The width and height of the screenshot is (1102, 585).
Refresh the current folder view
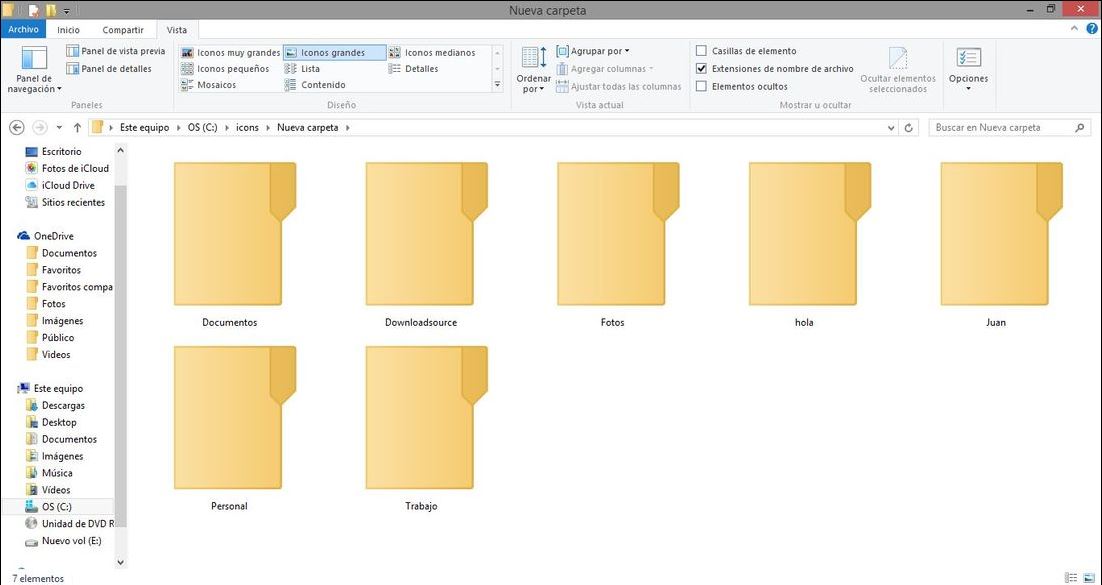[x=909, y=128]
